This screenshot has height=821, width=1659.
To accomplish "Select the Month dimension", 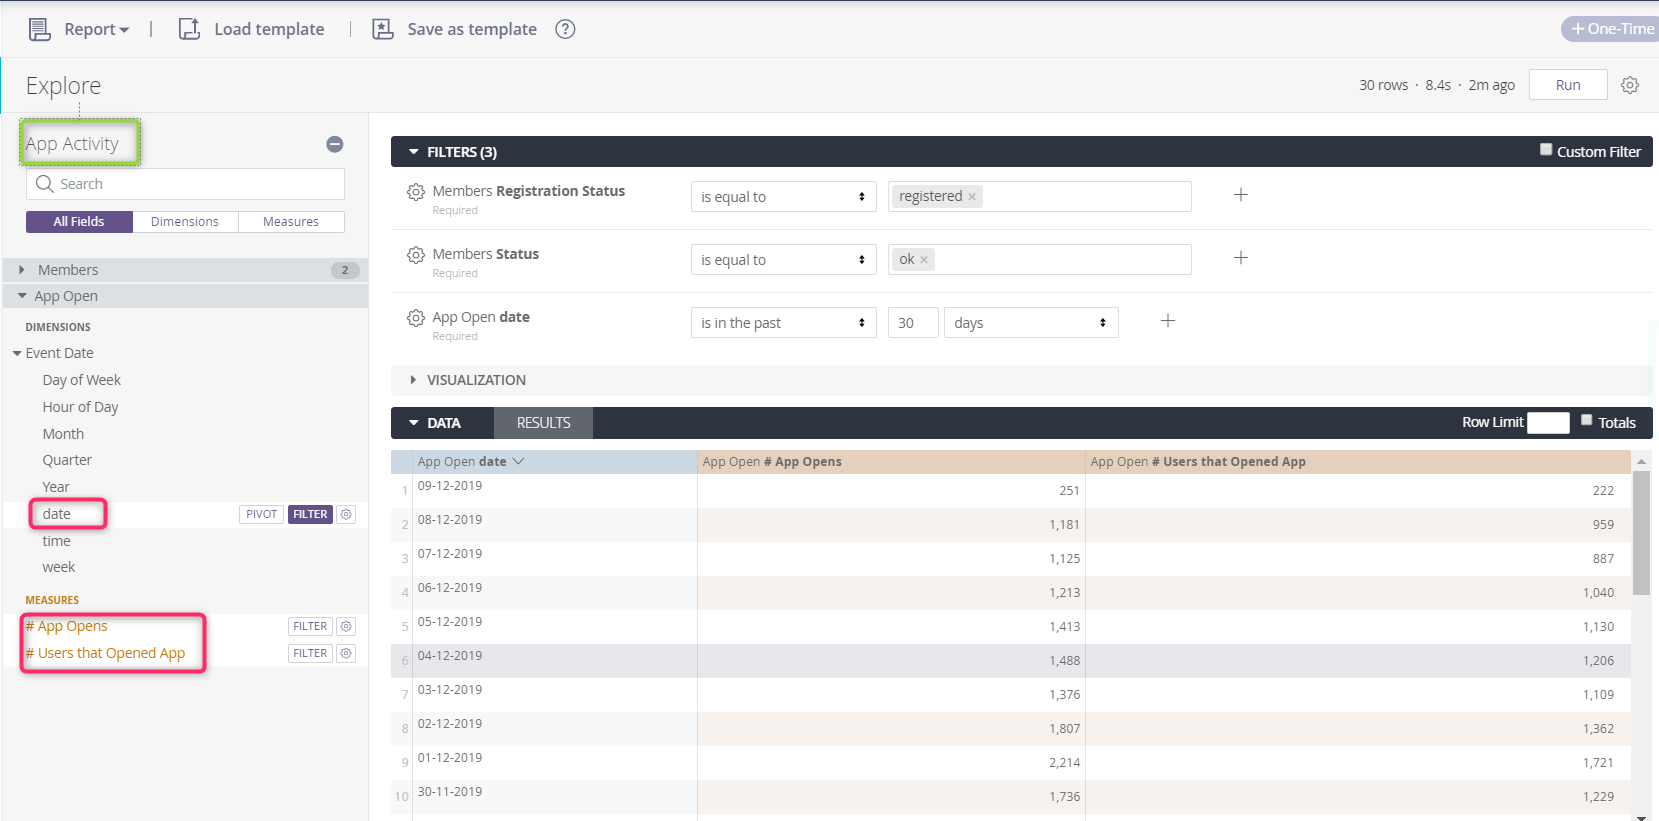I will coord(63,434).
